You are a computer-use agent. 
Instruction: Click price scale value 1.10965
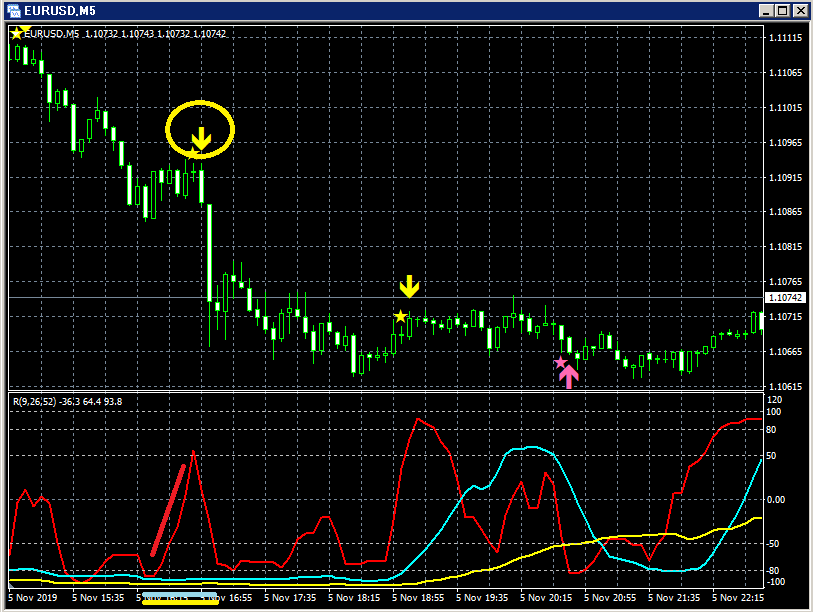[785, 143]
